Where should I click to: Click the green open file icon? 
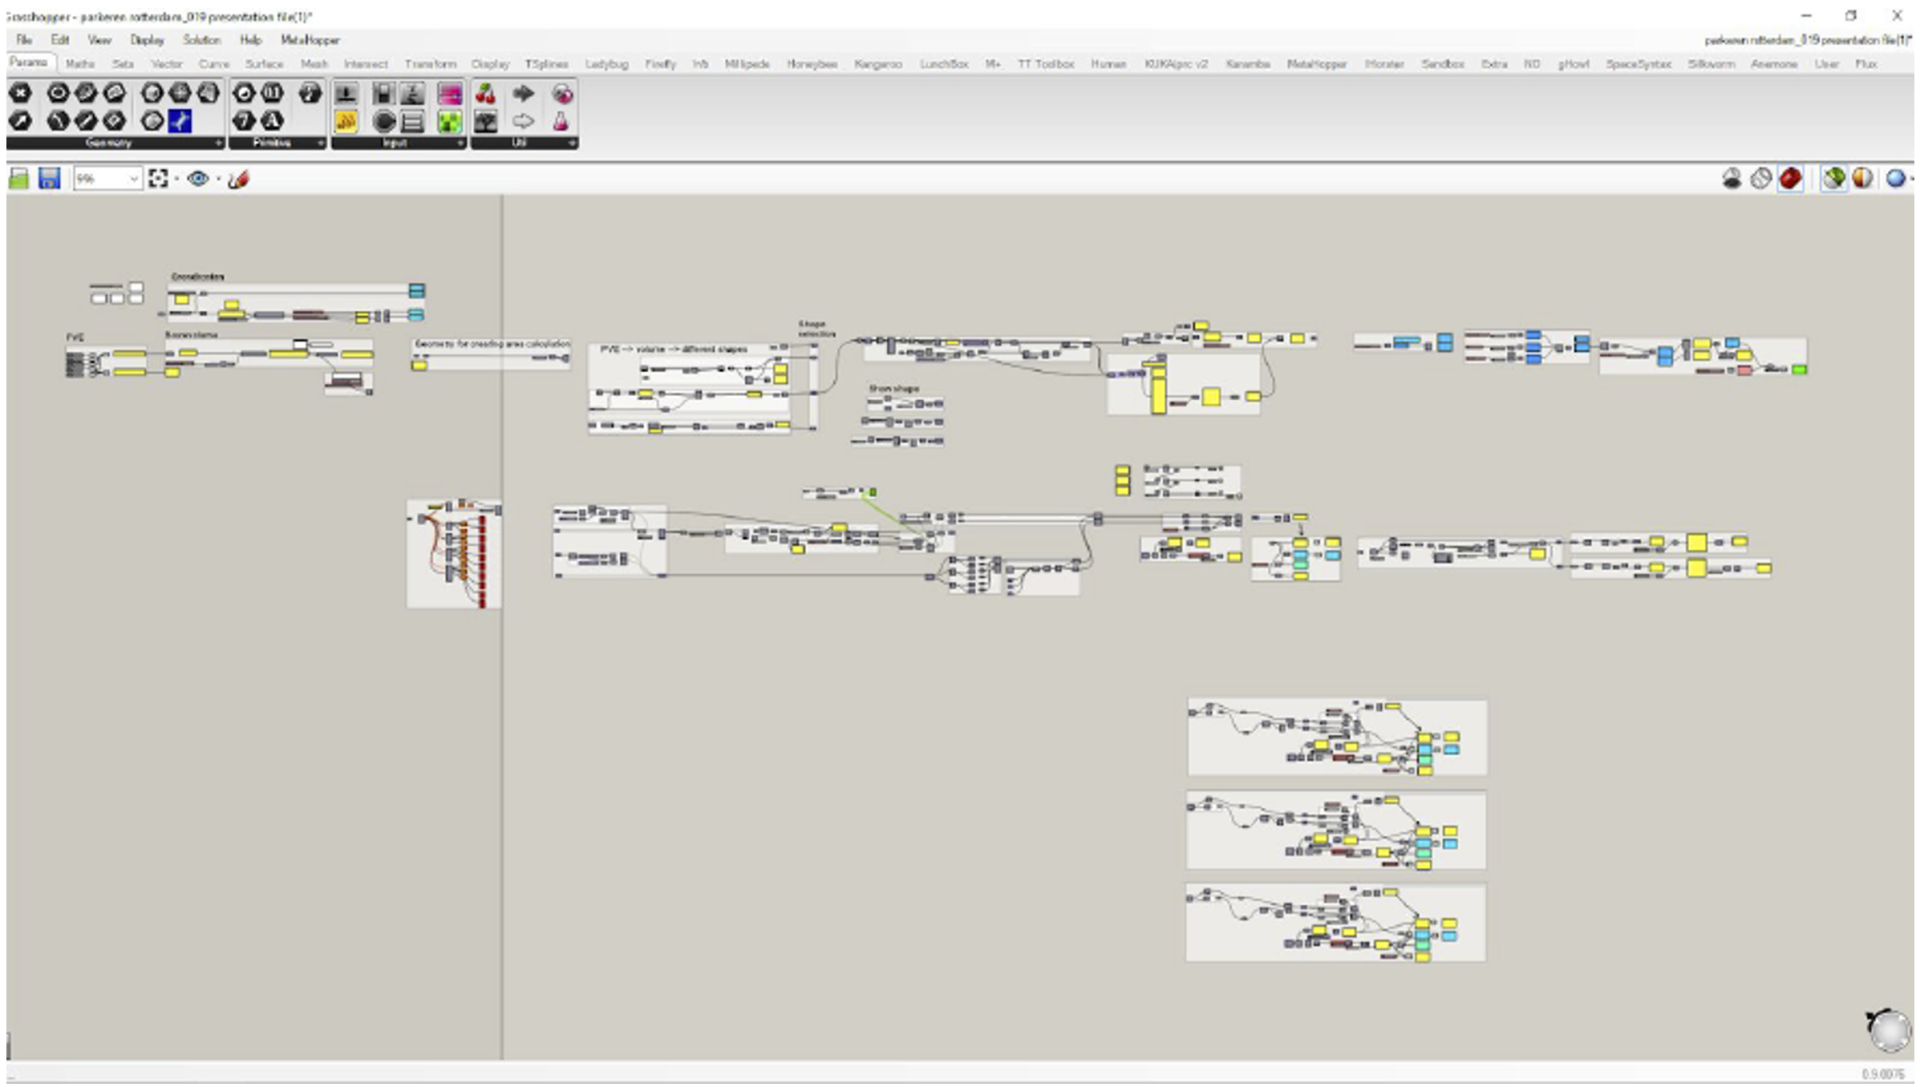coord(19,179)
